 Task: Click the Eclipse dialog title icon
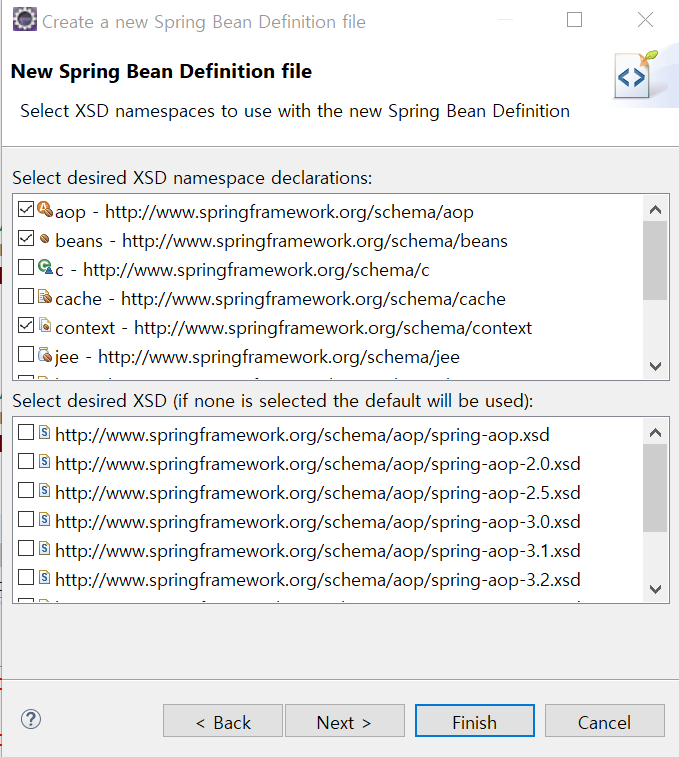[25, 20]
